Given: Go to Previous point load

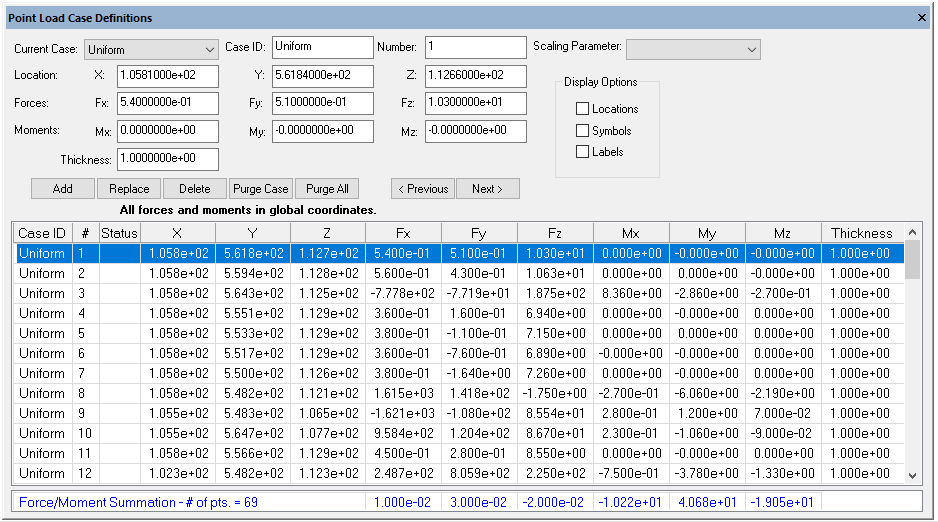Looking at the screenshot, I should pos(422,189).
